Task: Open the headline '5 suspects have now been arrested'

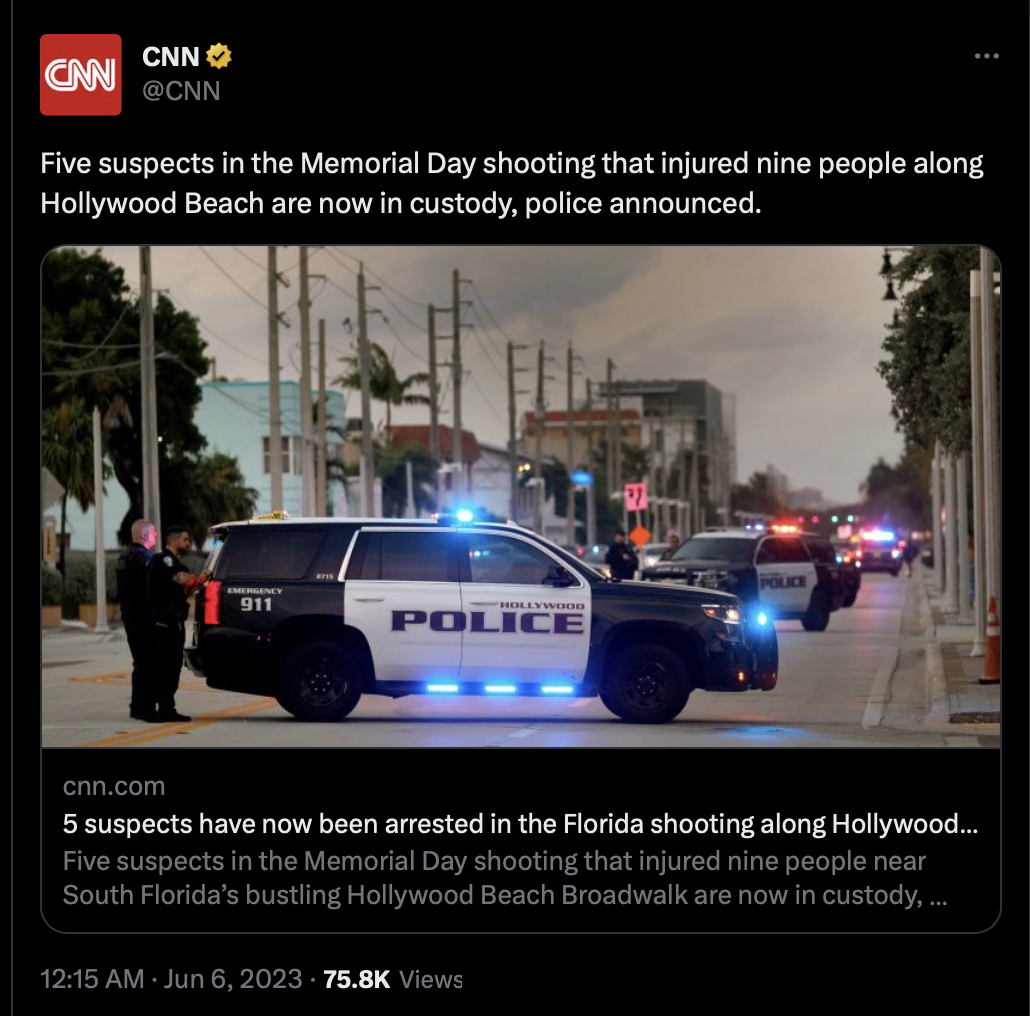Action: 520,824
